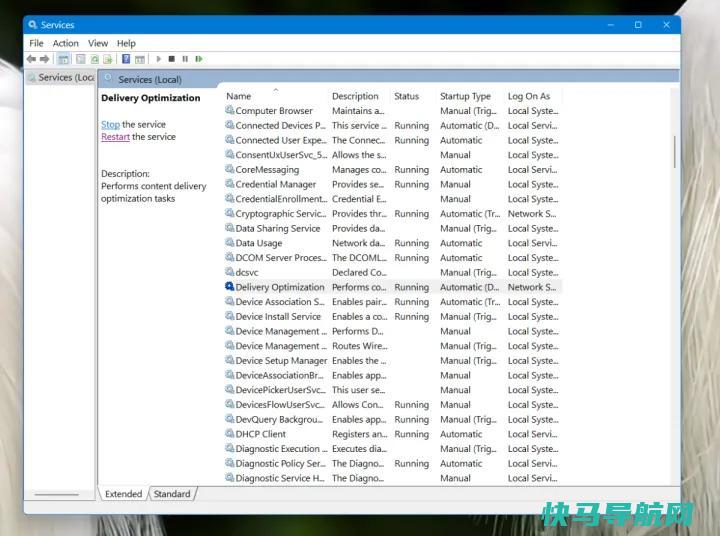
Task: Select the gear icon of dcsvc
Action: [230, 272]
